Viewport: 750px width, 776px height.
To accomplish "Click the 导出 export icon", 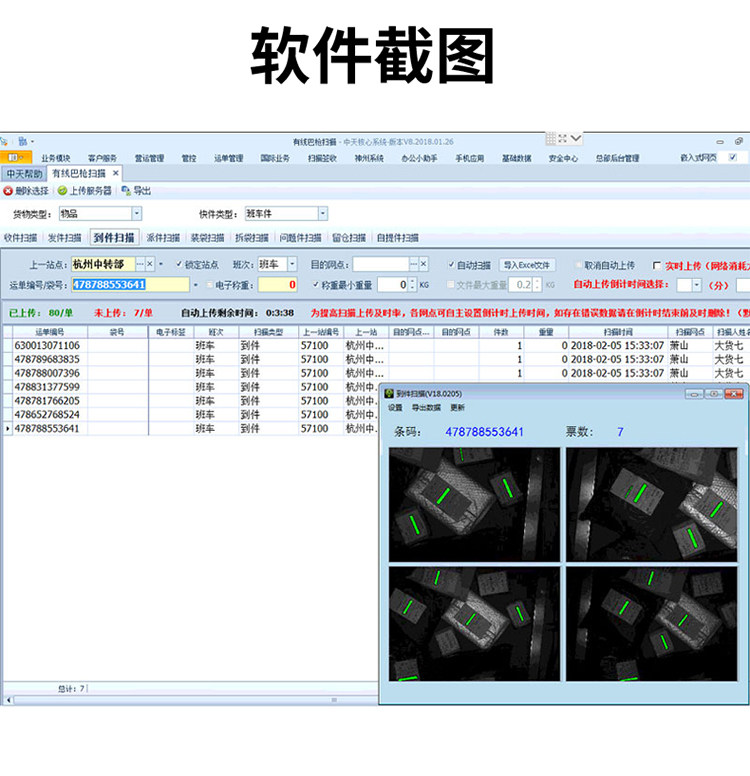I will click(126, 191).
